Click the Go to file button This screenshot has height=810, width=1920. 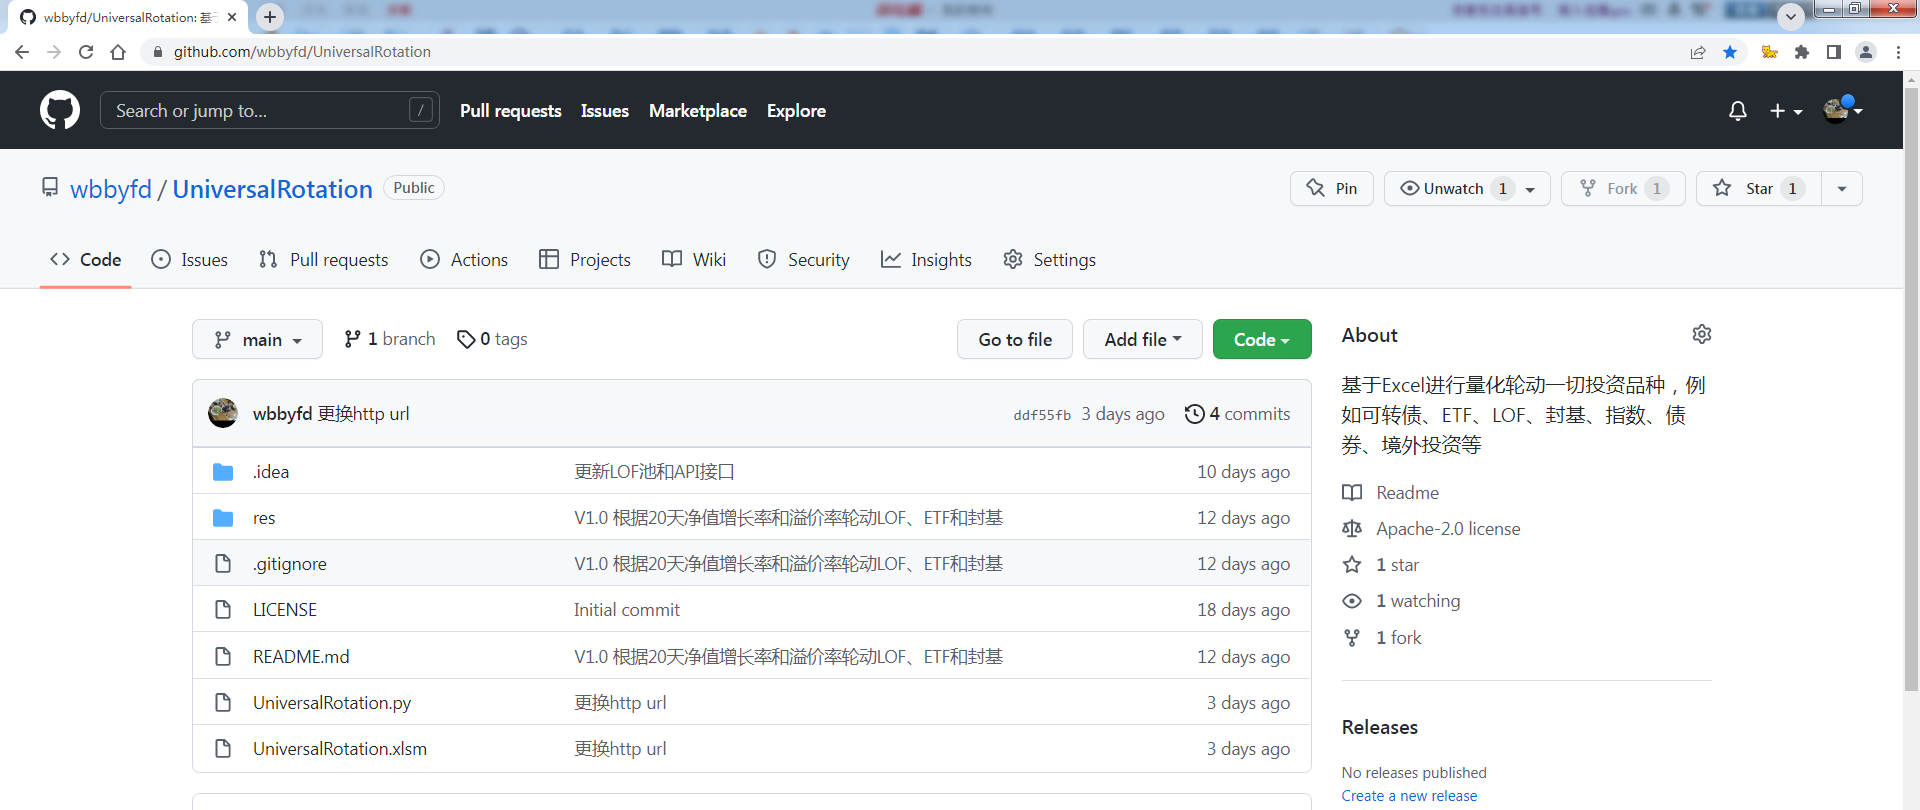tap(1015, 340)
